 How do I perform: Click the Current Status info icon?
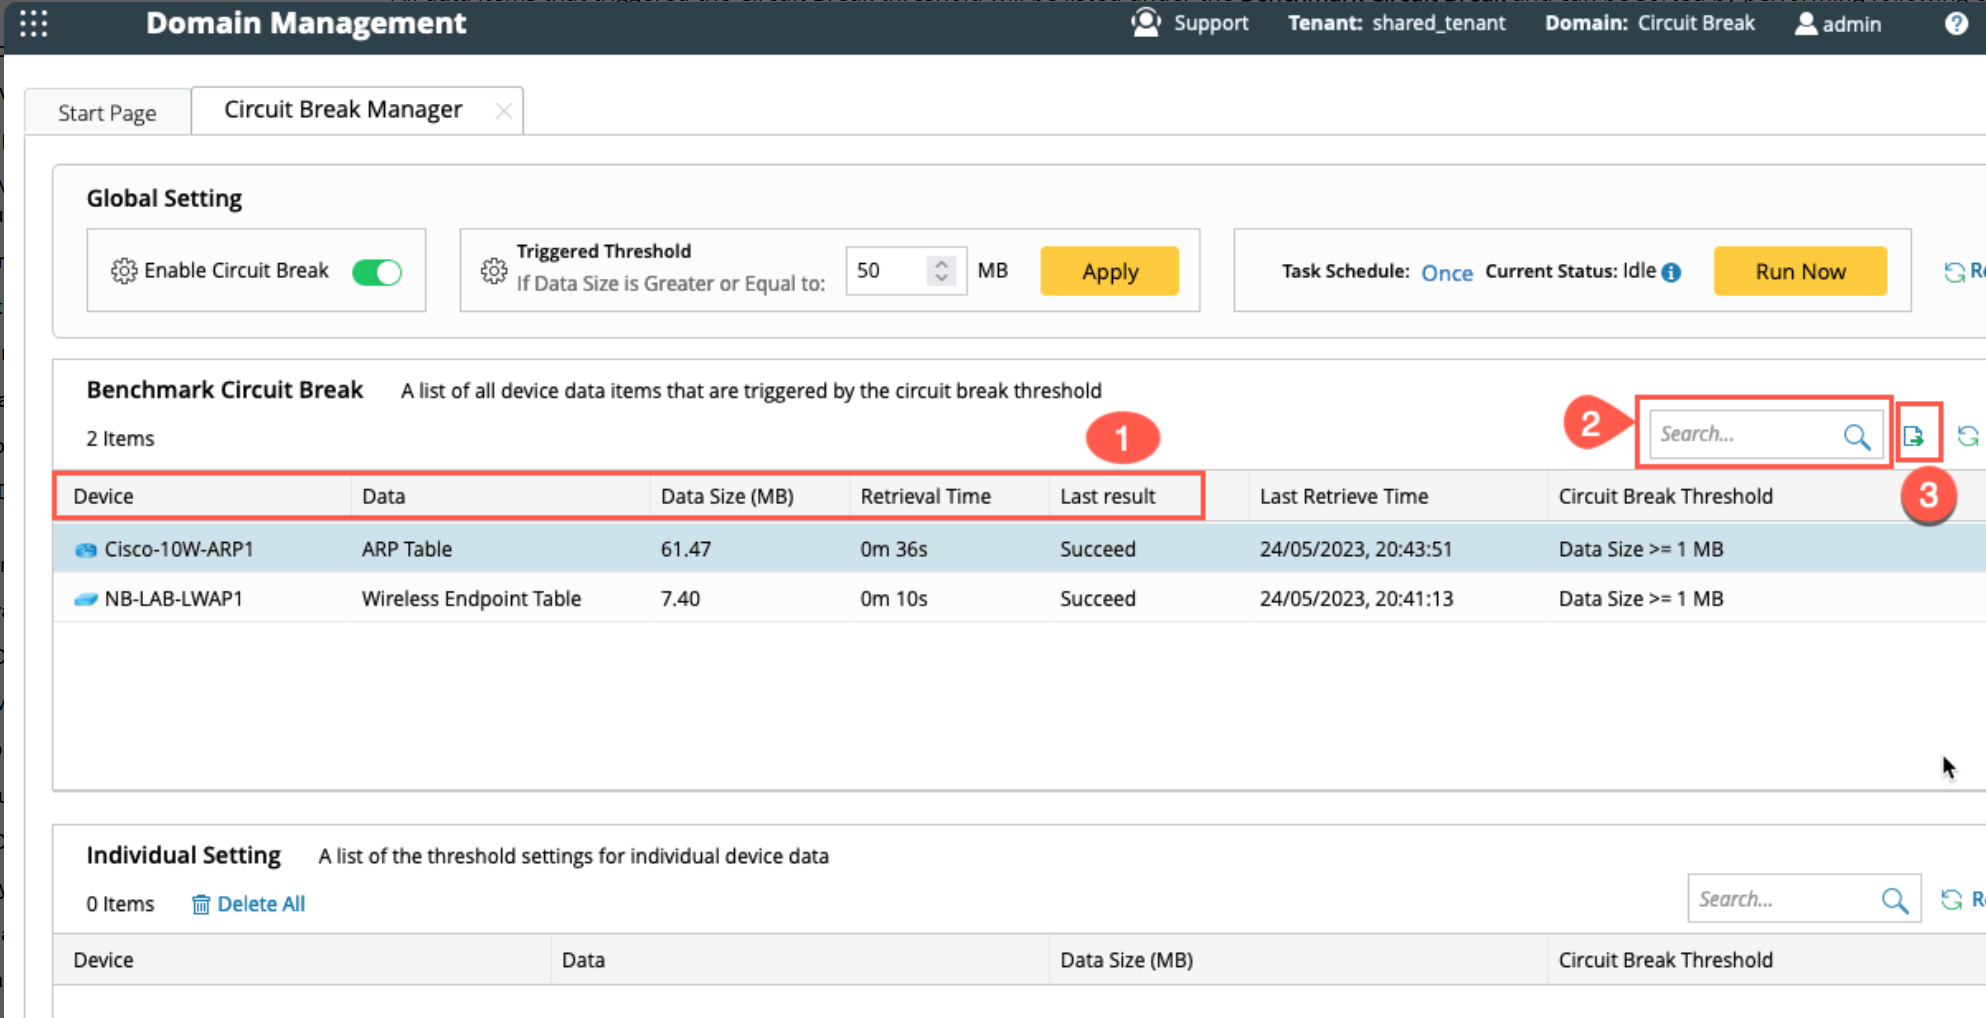[1671, 272]
